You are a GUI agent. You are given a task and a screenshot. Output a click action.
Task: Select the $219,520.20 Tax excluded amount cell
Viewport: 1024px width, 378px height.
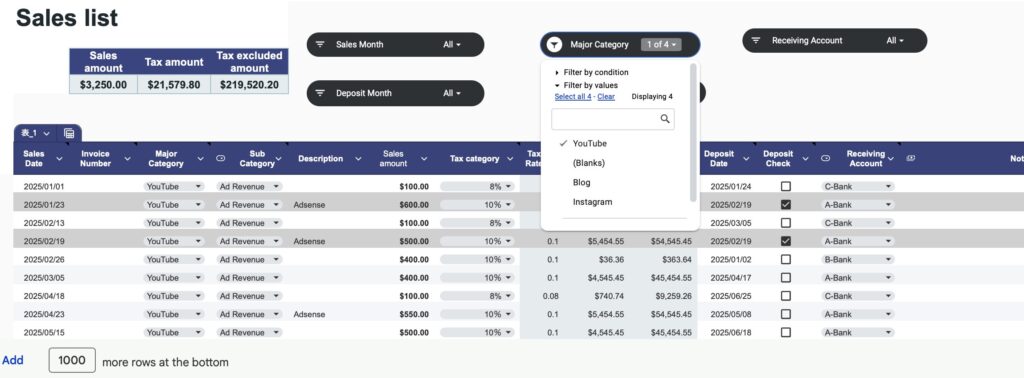tap(249, 84)
